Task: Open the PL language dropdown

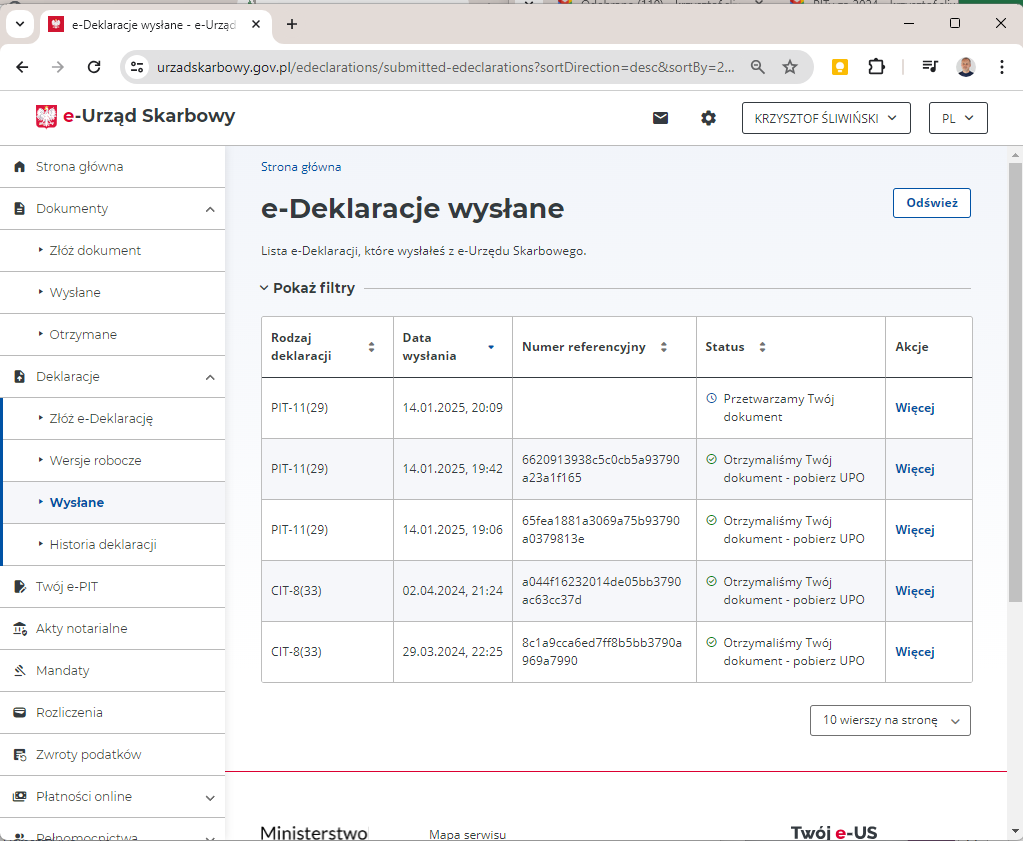Action: pos(957,118)
